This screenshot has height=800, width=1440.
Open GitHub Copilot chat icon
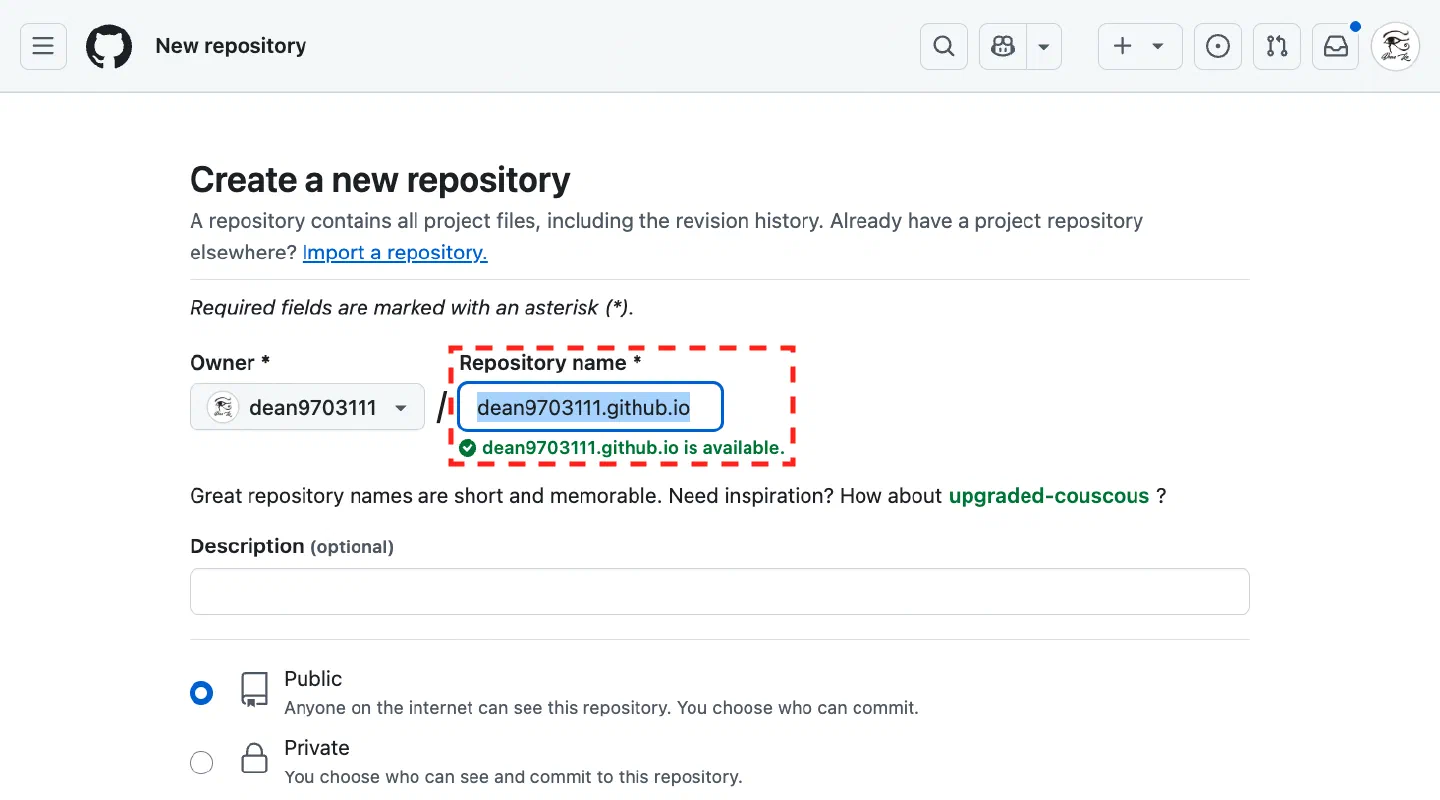coord(1003,46)
